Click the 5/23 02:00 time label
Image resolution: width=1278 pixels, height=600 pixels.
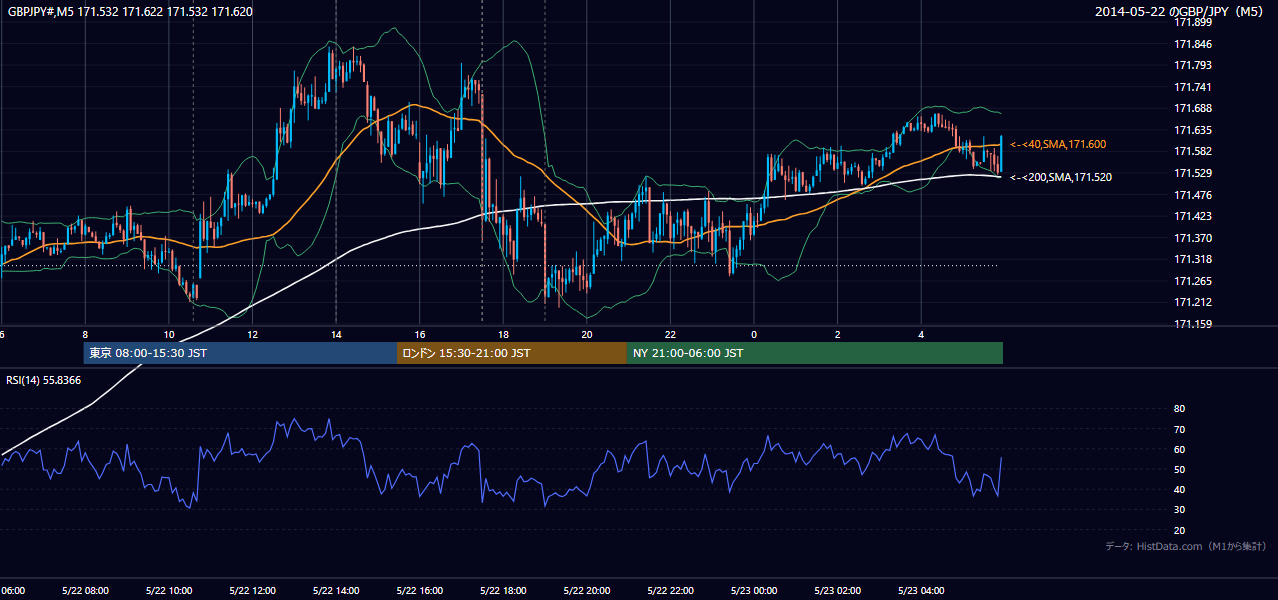[837, 591]
